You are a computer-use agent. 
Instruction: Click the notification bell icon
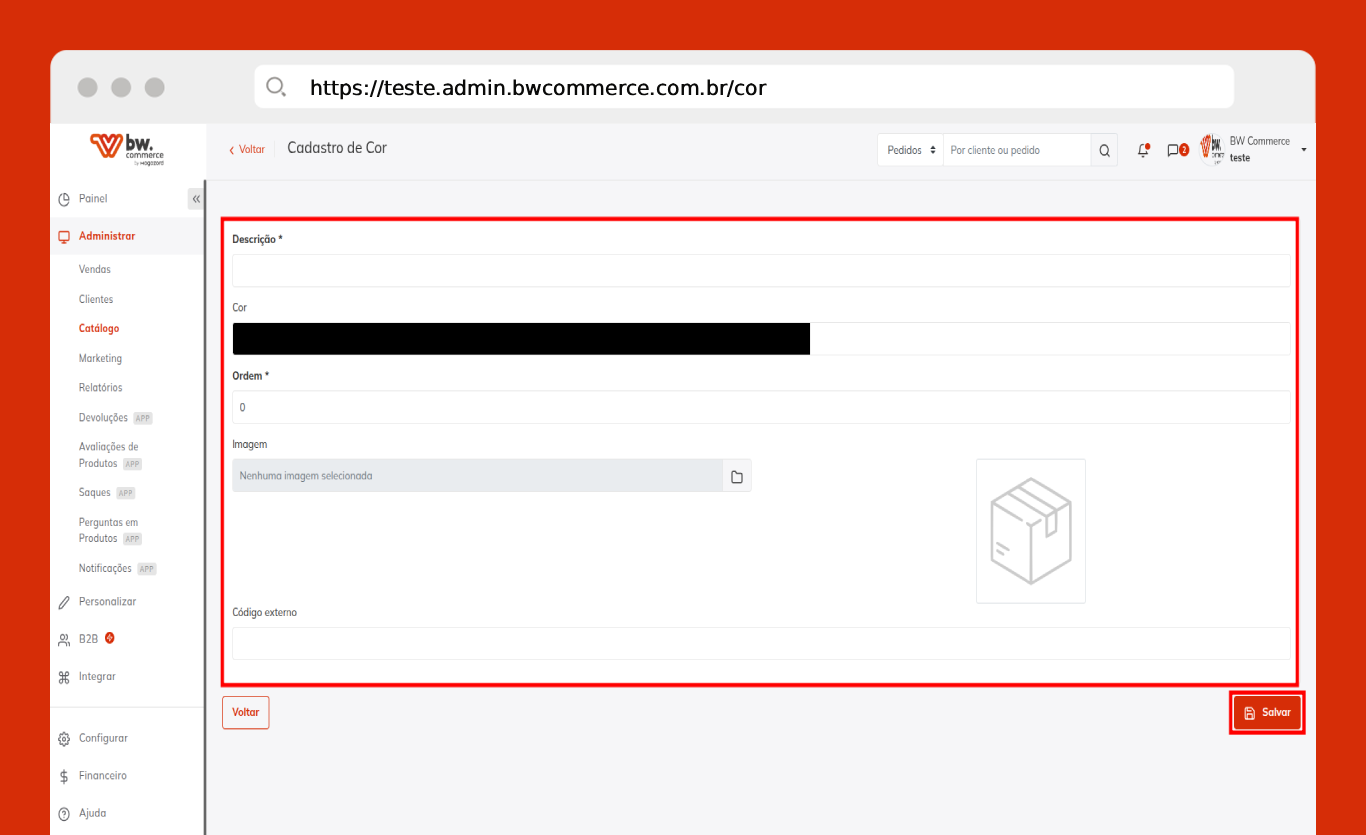pyautogui.click(x=1143, y=150)
